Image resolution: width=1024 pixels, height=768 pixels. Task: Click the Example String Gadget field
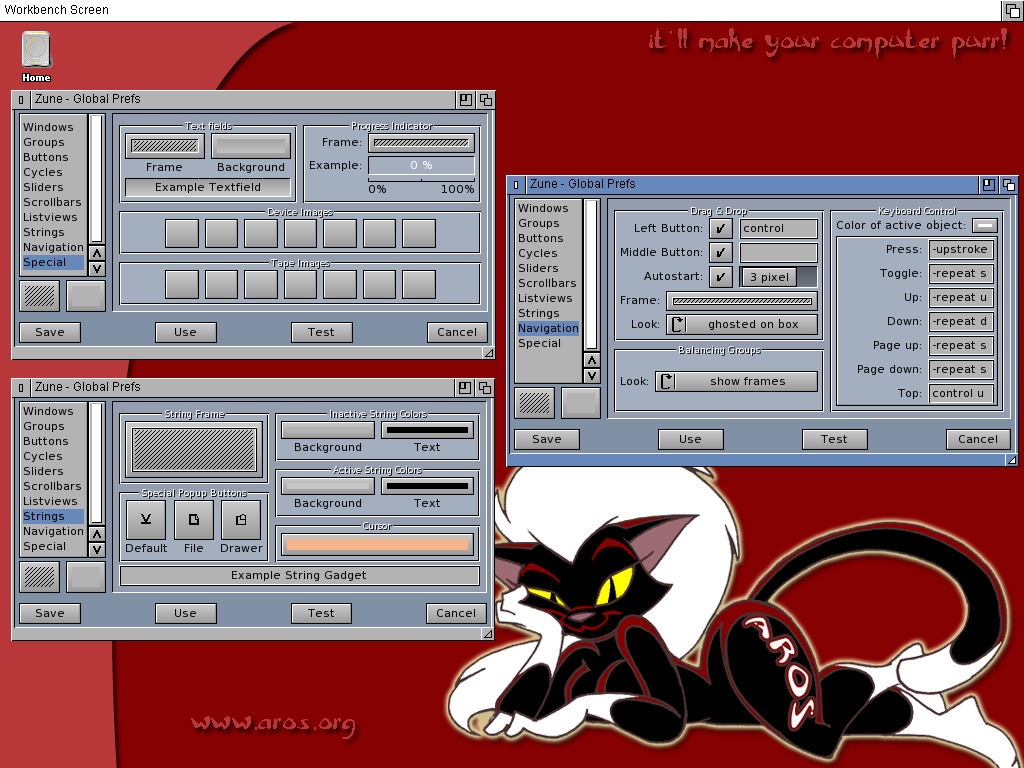pyautogui.click(x=300, y=576)
